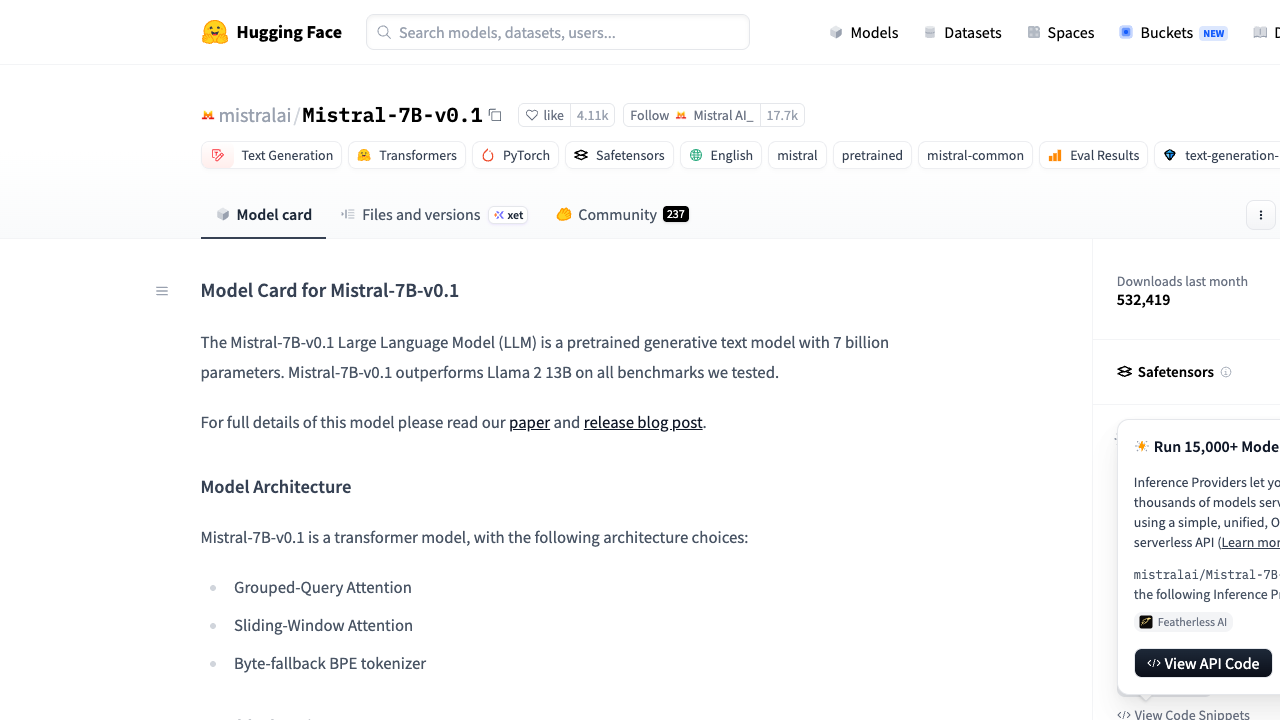Click the Text Generation tag icon
Viewport: 1280px width, 720px height.
coord(218,155)
